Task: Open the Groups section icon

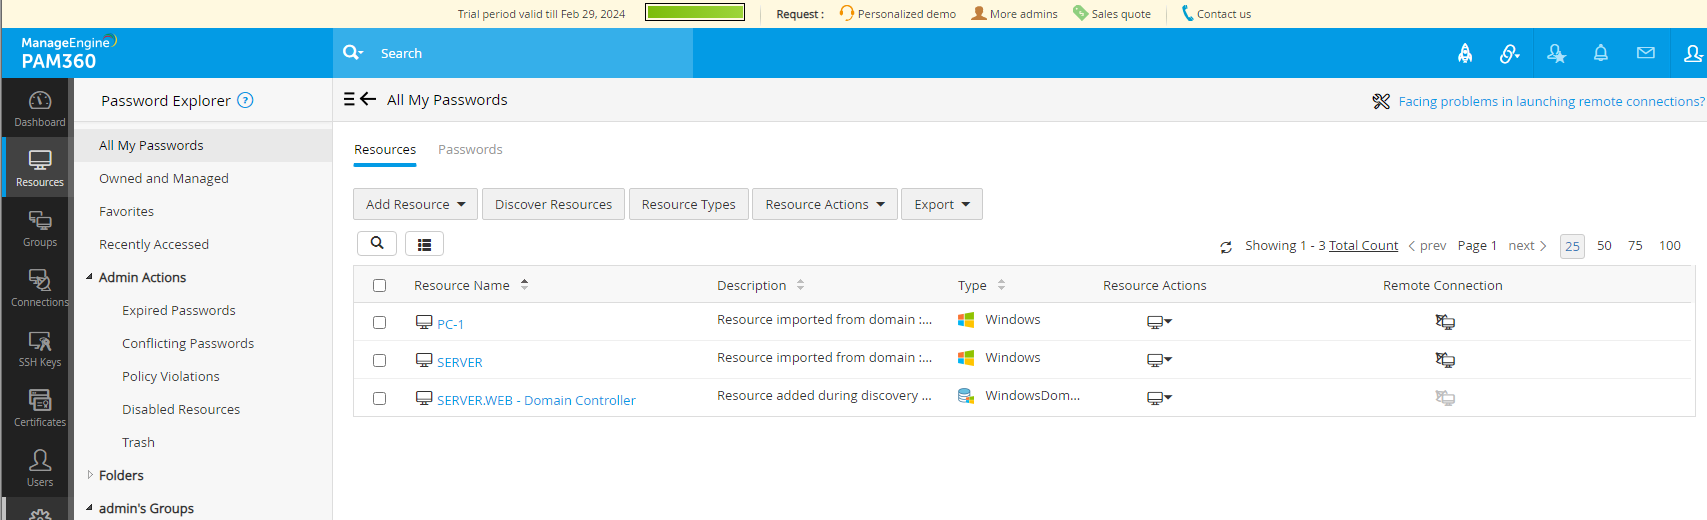Action: (39, 228)
